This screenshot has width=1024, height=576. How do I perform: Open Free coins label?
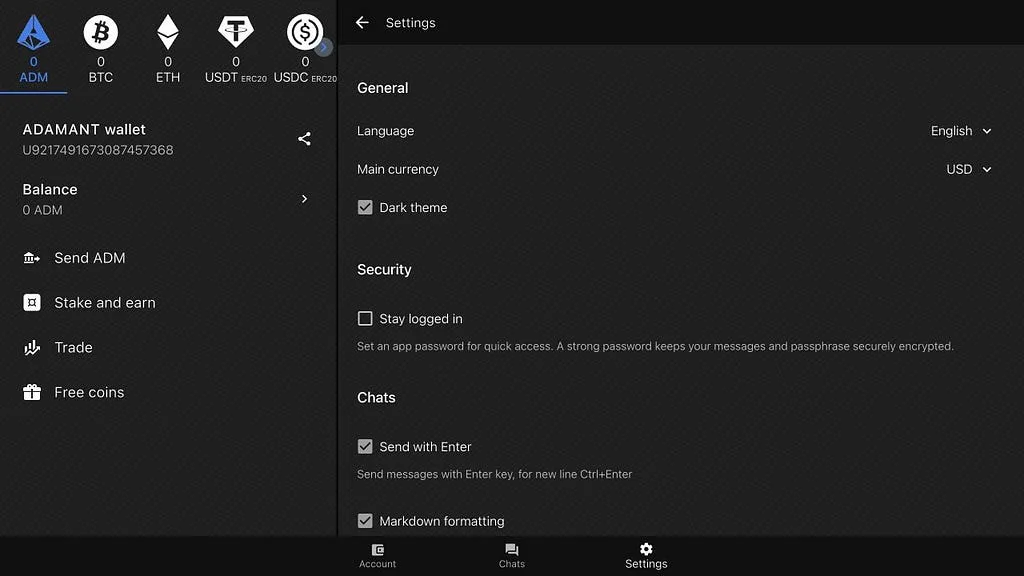pos(89,392)
